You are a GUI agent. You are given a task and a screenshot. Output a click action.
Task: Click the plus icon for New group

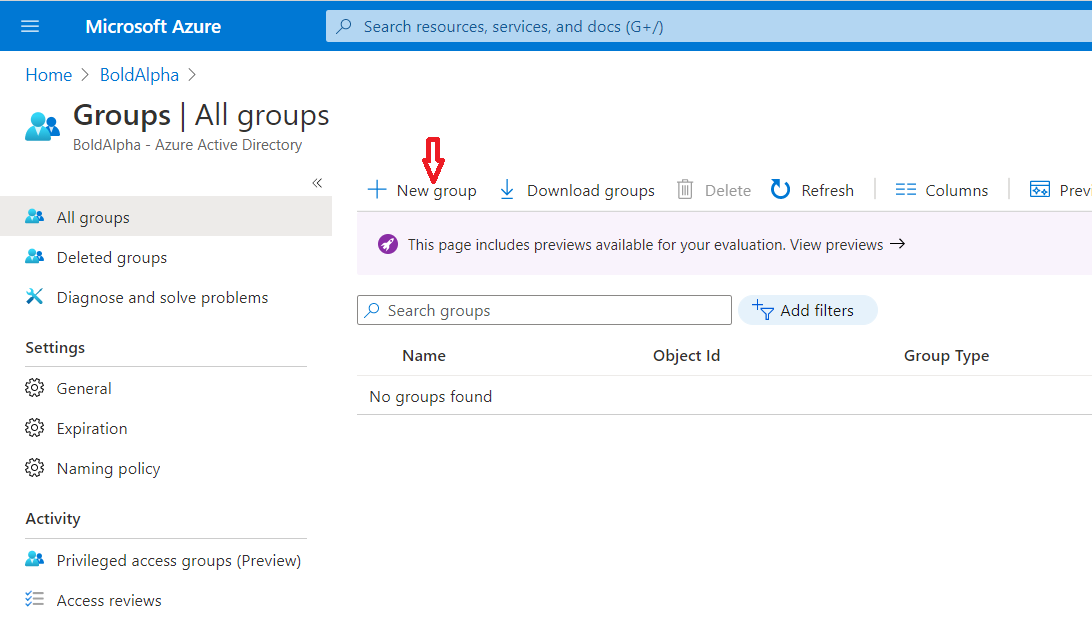pos(377,189)
